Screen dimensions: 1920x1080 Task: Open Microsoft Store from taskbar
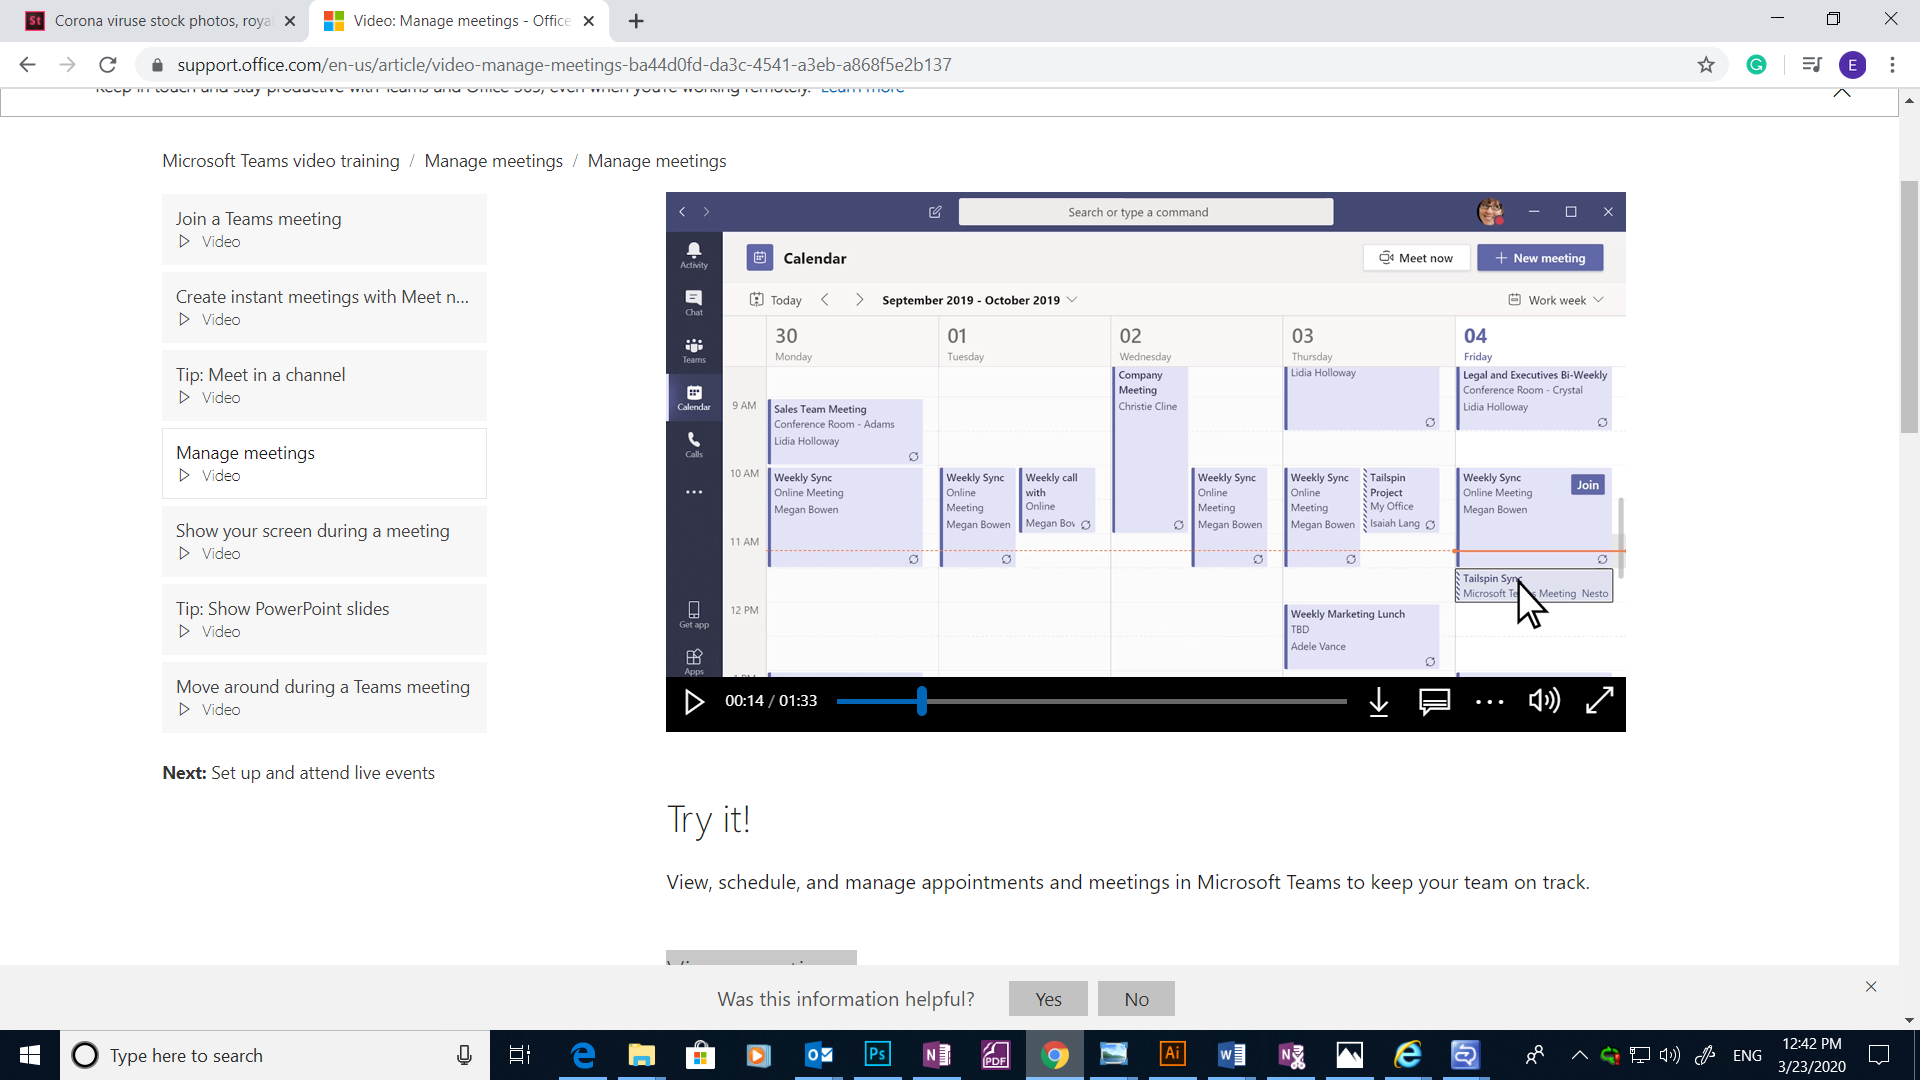(700, 1055)
